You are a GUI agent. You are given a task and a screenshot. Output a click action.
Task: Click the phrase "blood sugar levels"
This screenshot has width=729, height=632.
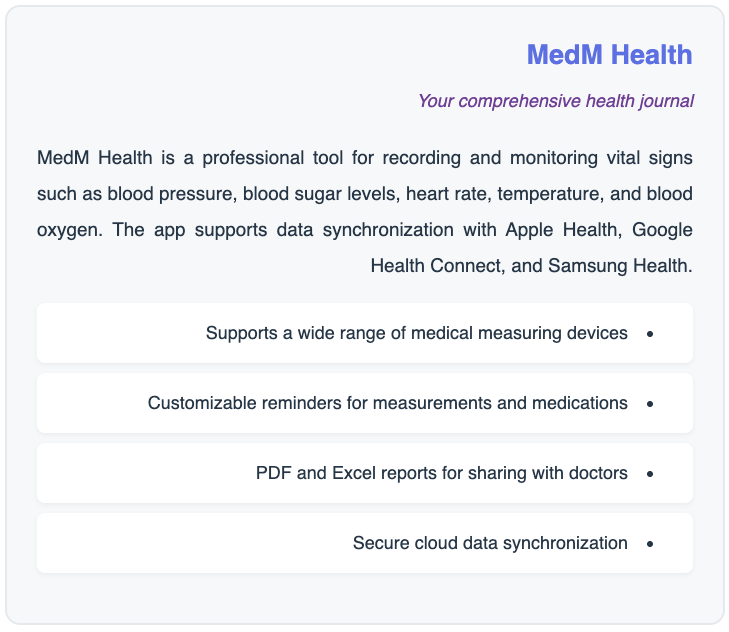tap(316, 194)
